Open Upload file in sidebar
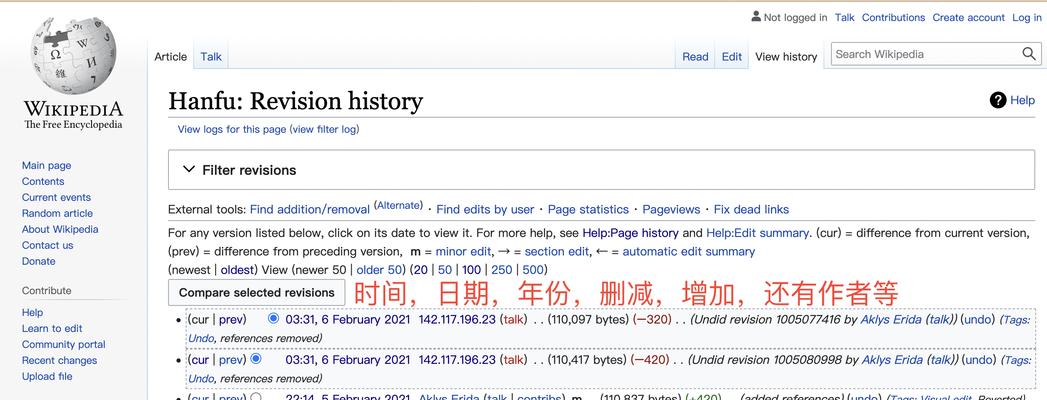 pyautogui.click(x=47, y=376)
